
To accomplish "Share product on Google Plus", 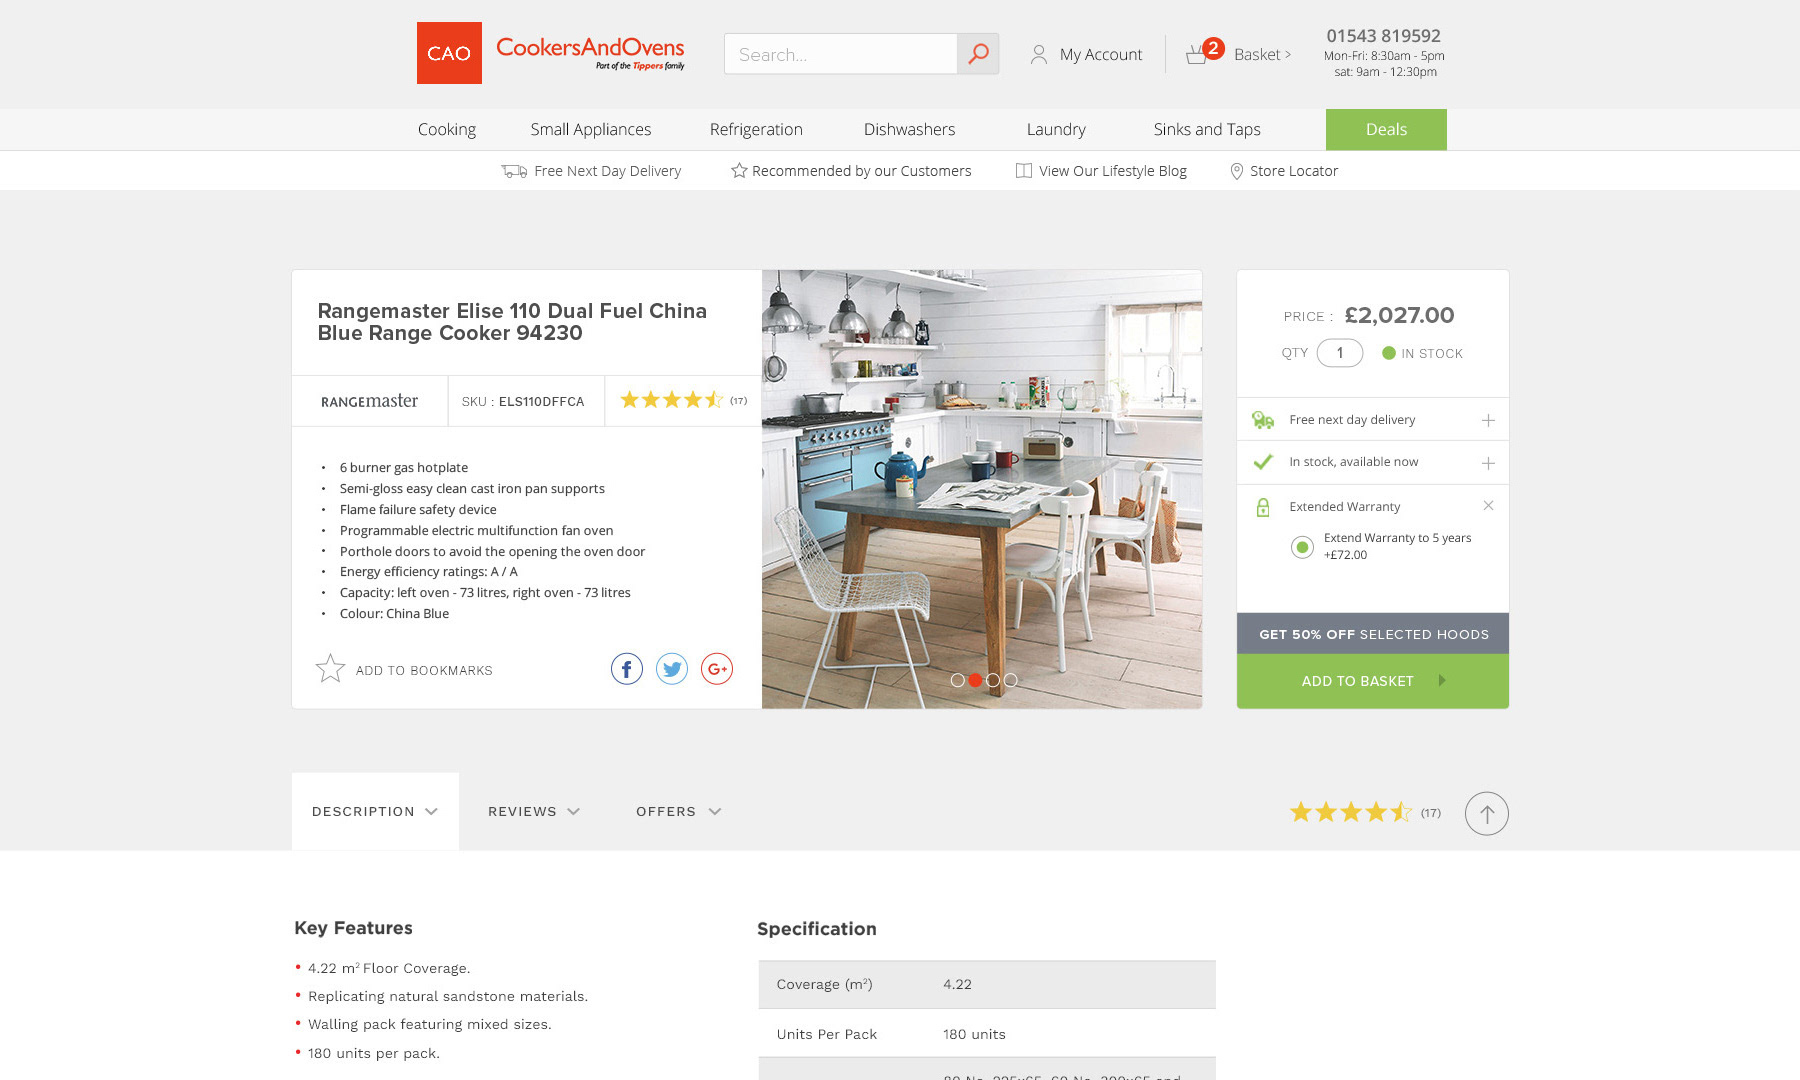I will (x=717, y=669).
